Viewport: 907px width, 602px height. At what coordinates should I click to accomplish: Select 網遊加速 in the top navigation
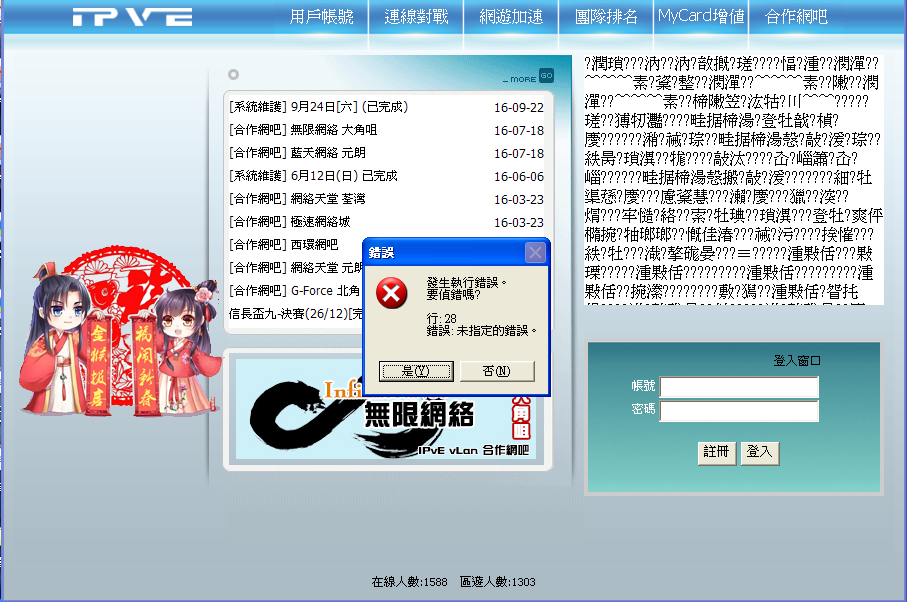[510, 16]
